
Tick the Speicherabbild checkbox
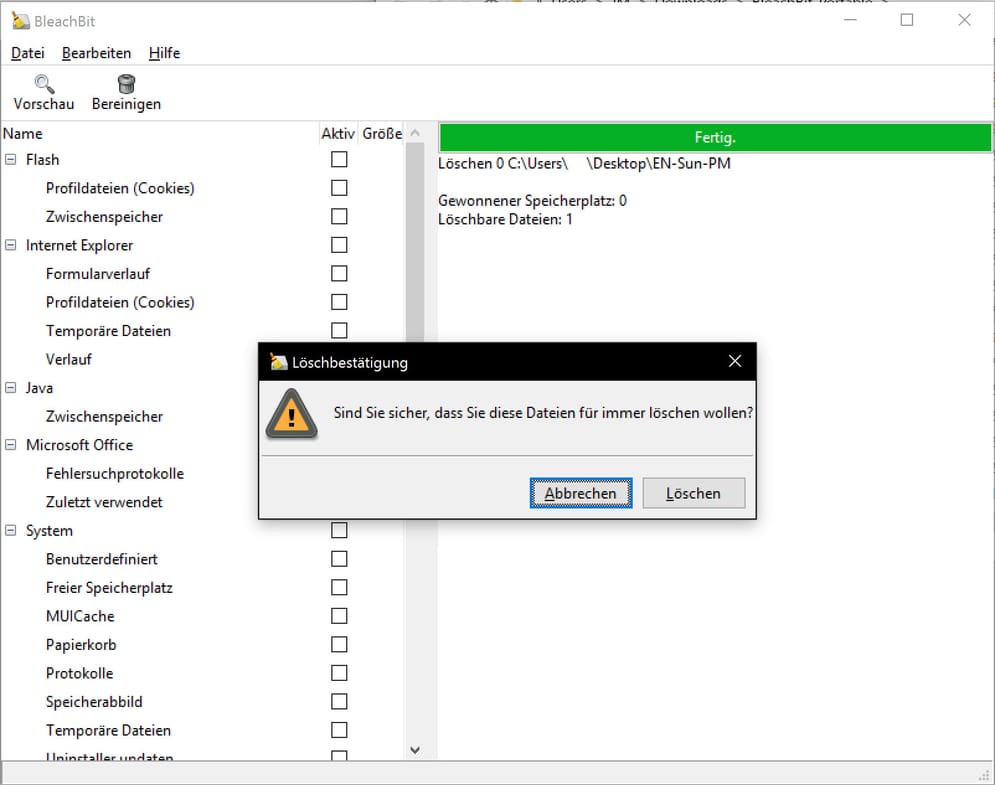339,701
